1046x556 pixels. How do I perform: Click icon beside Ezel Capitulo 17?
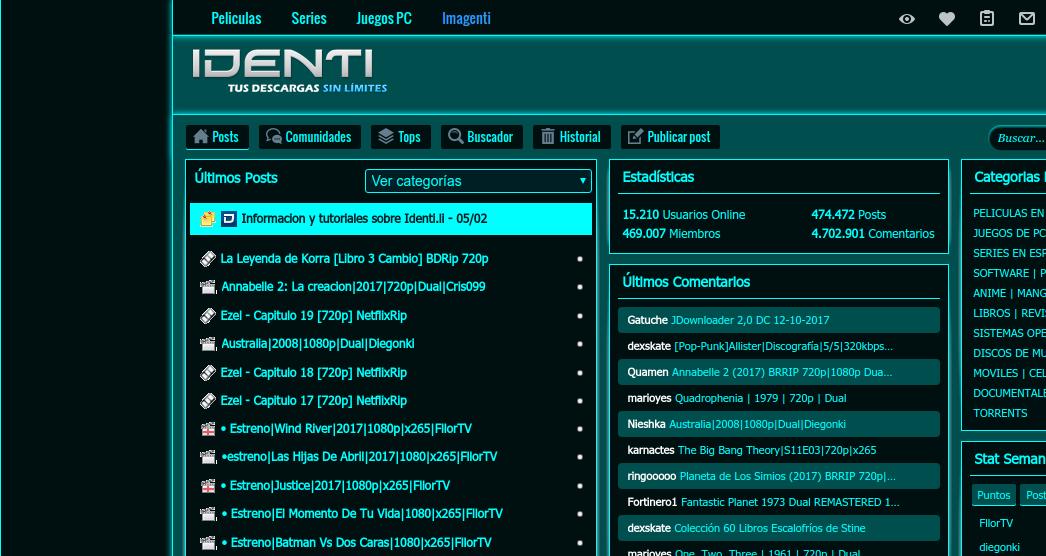coord(207,400)
